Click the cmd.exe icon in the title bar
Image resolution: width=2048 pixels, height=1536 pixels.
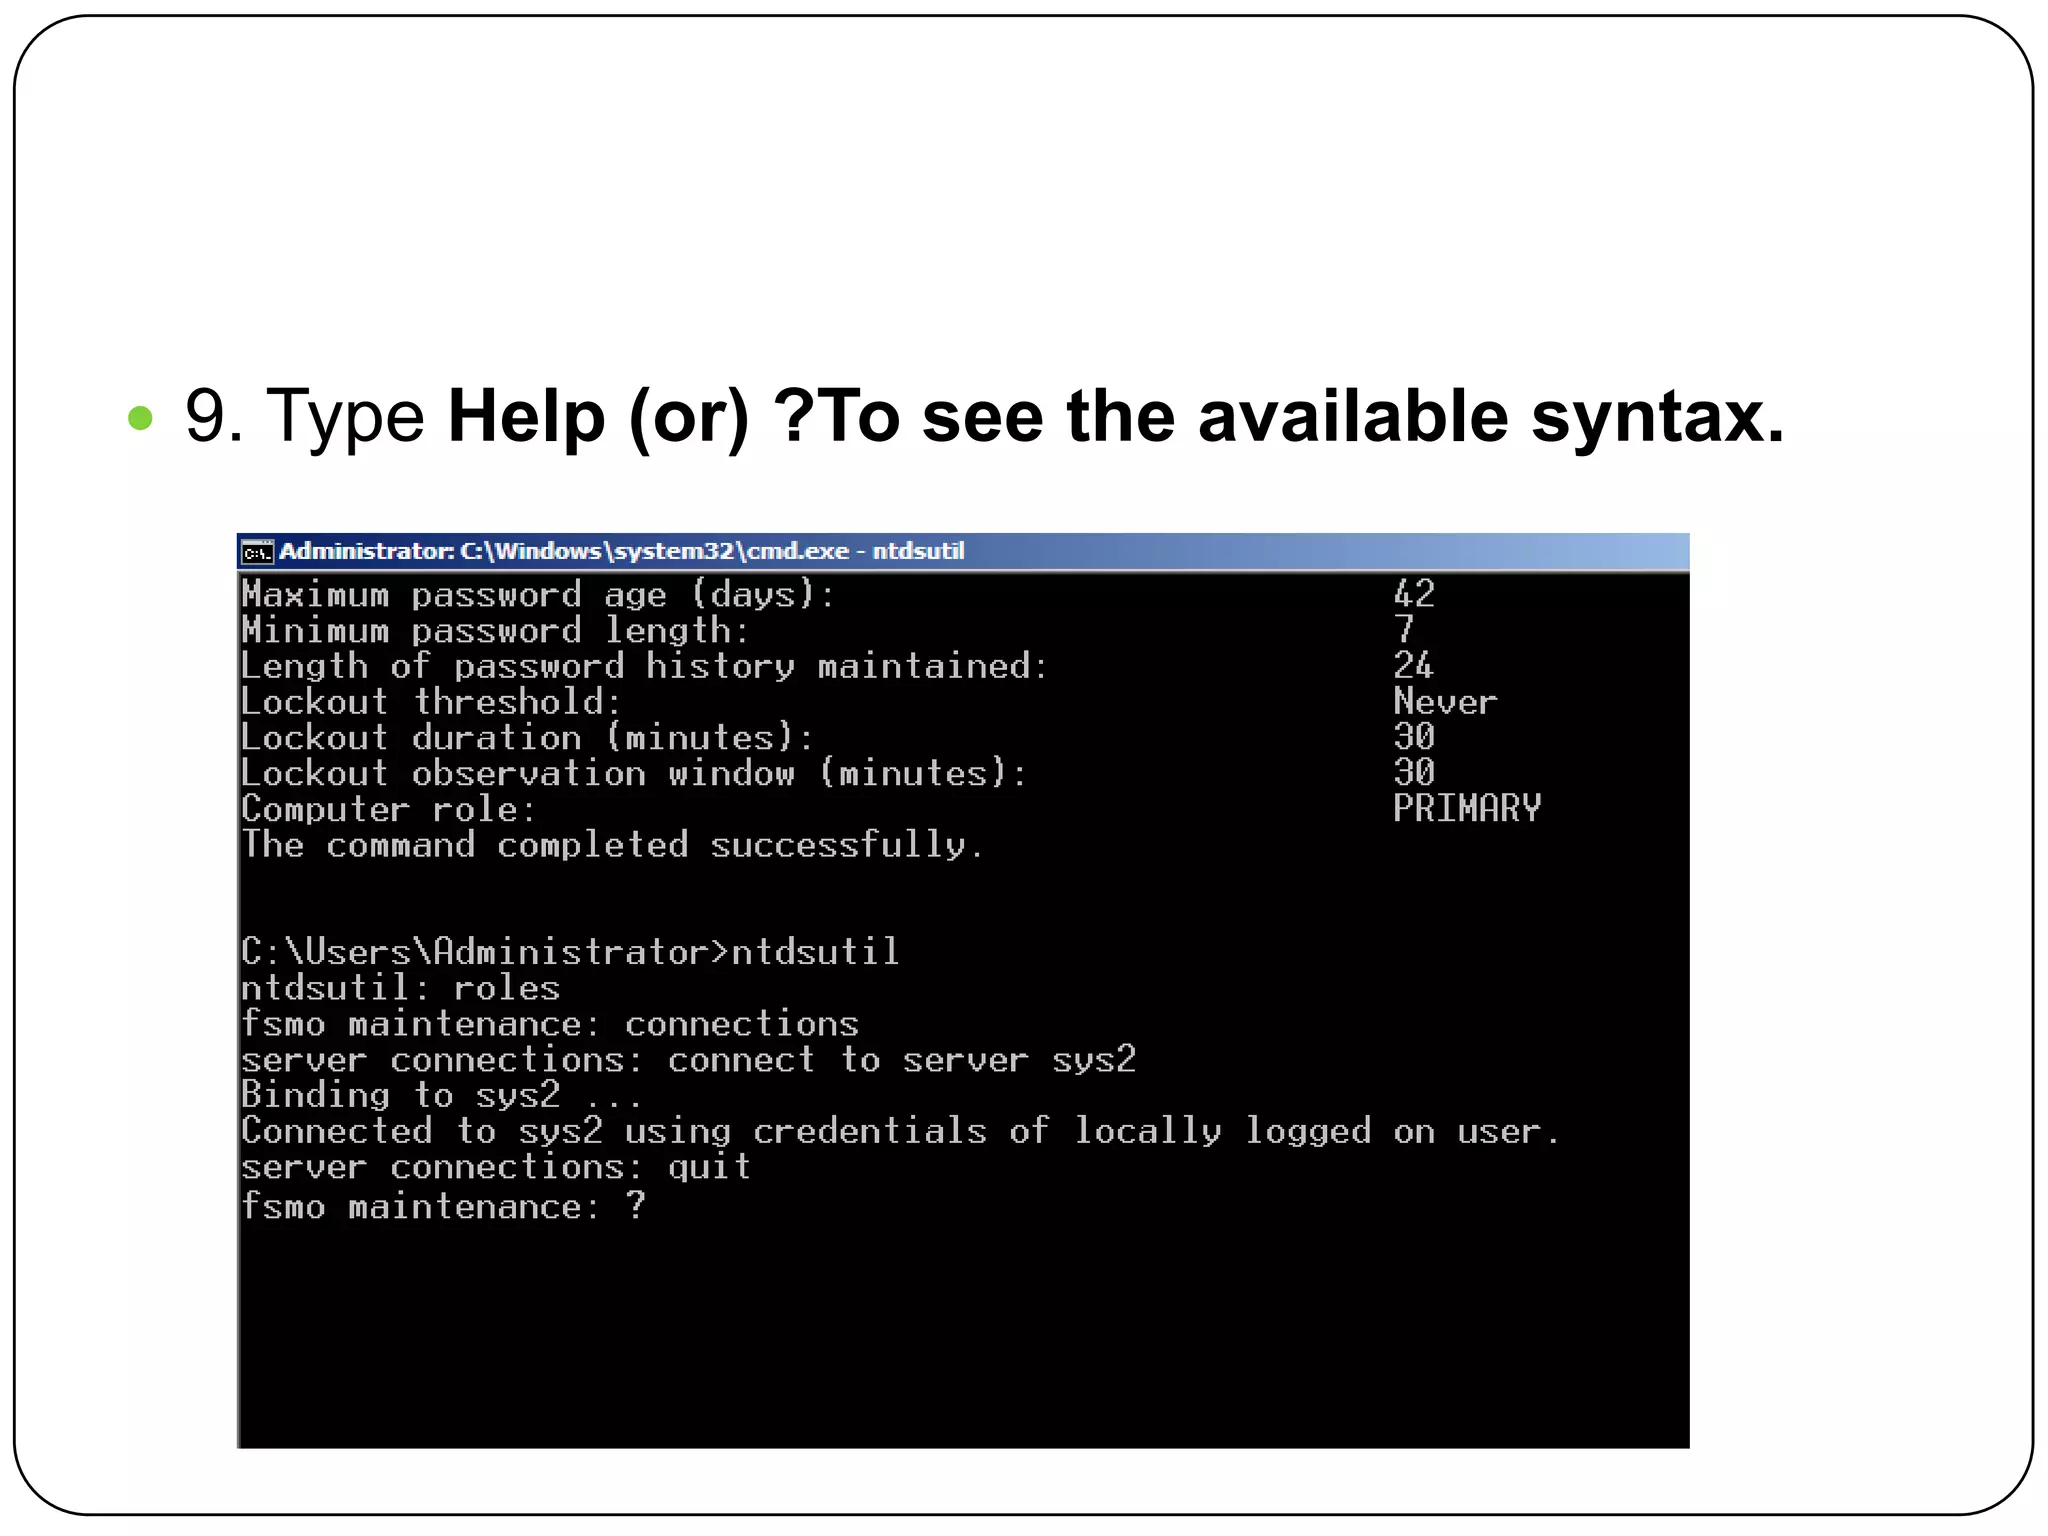pyautogui.click(x=257, y=552)
